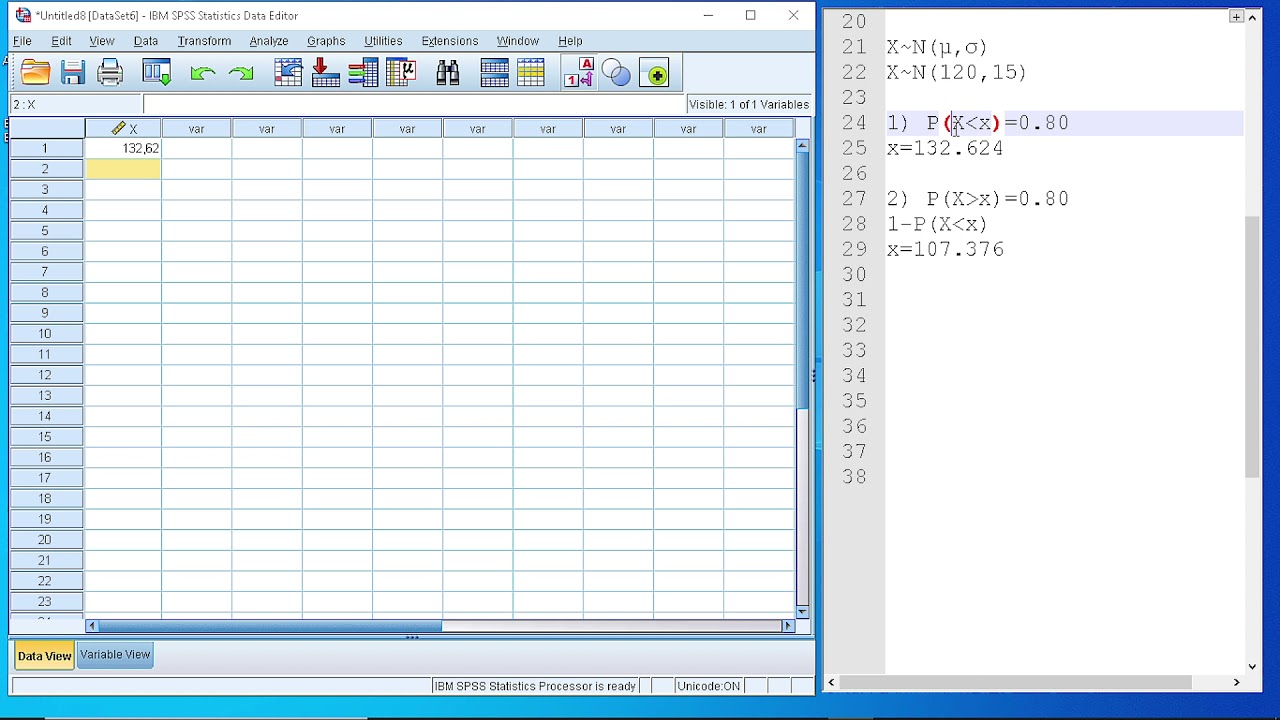Screen dimensions: 1280x720
Task: Click the Split File toolbar icon
Action: (x=495, y=73)
